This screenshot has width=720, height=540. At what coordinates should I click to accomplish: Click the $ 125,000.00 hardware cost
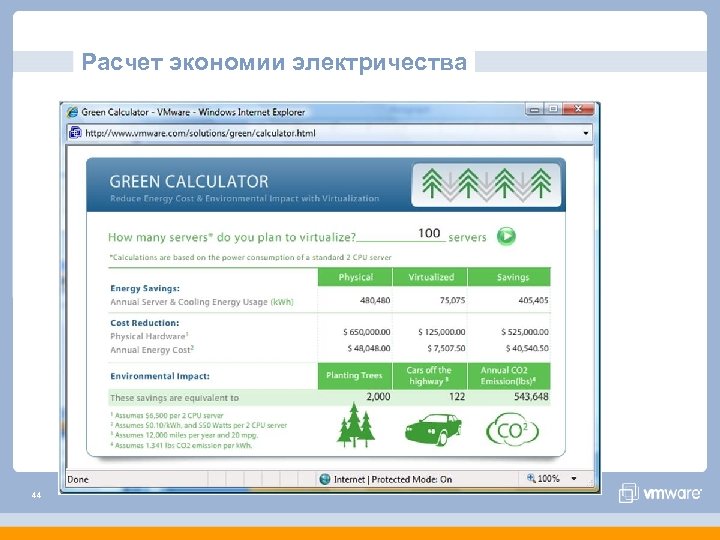pos(441,332)
